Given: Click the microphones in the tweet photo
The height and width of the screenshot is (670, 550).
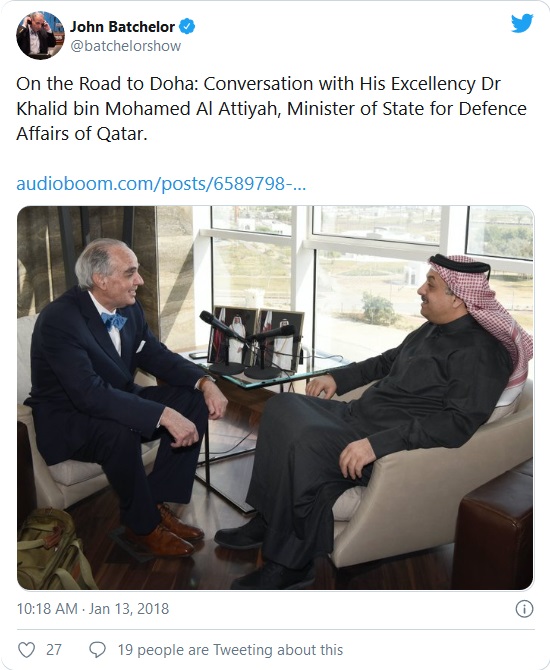Looking at the screenshot, I should pyautogui.click(x=248, y=344).
